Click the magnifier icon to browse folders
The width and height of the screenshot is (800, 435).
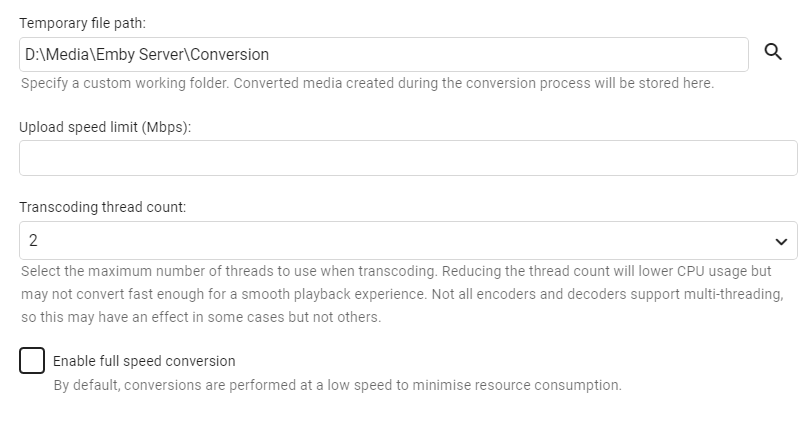[x=773, y=53]
